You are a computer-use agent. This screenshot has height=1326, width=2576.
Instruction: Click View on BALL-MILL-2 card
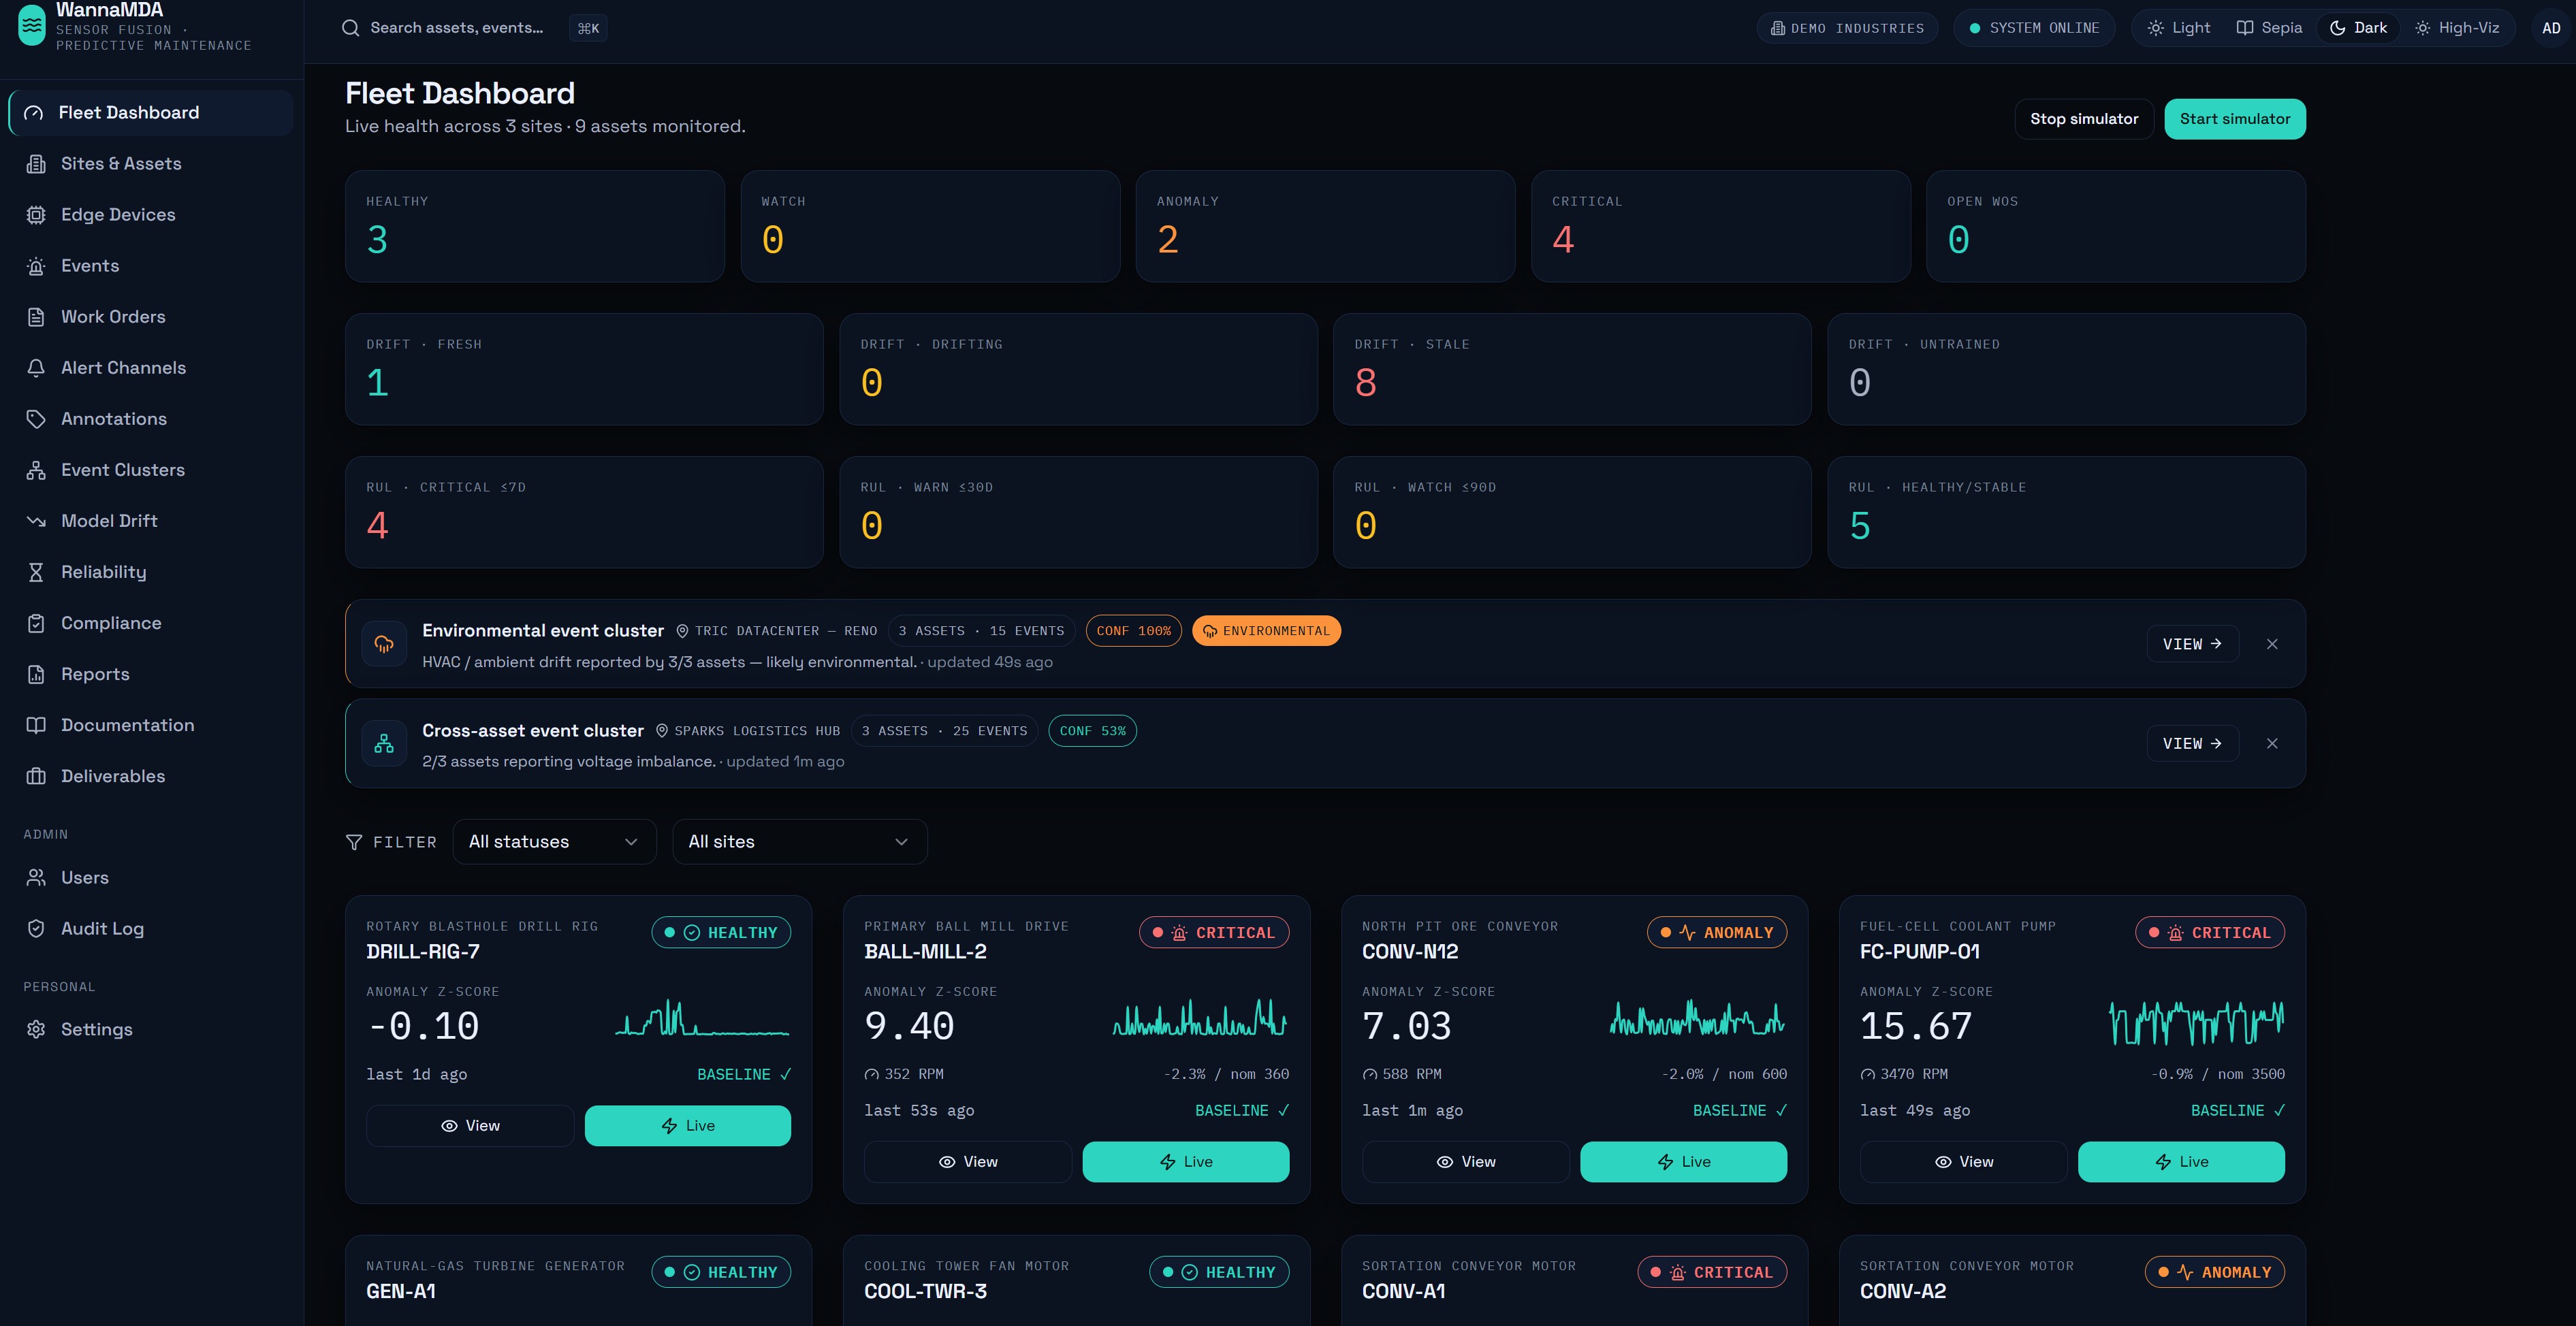(x=968, y=1162)
